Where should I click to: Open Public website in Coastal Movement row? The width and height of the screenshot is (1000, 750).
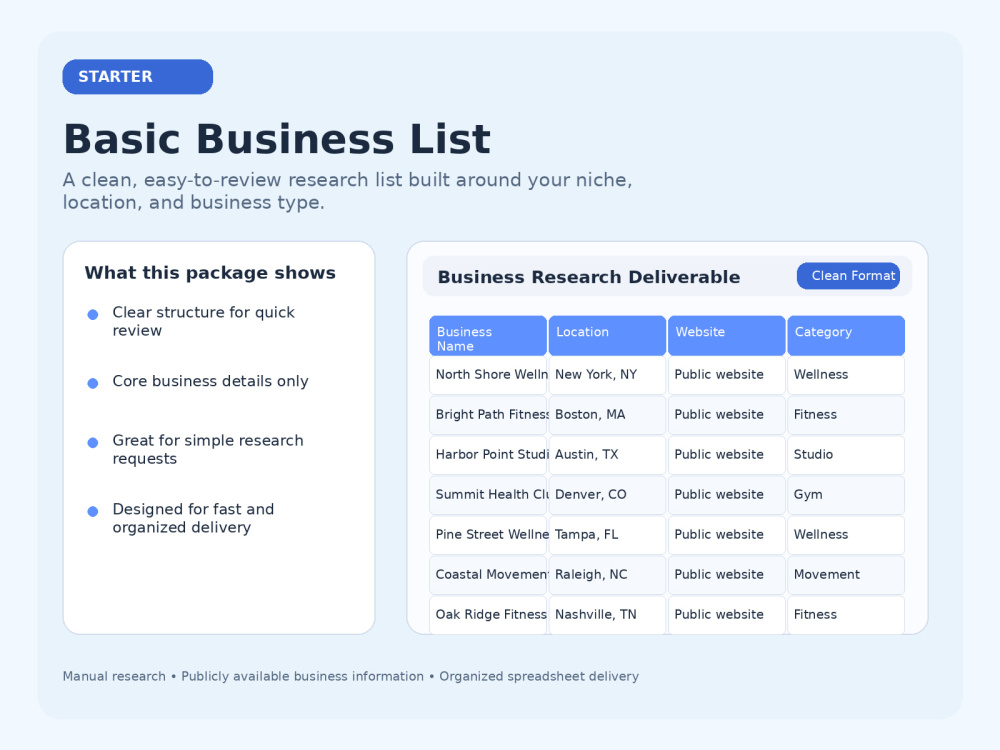[x=726, y=575]
